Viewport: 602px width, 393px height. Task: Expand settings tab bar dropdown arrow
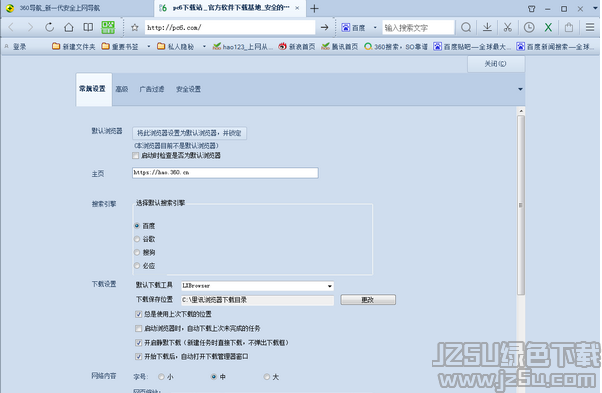(x=520, y=89)
